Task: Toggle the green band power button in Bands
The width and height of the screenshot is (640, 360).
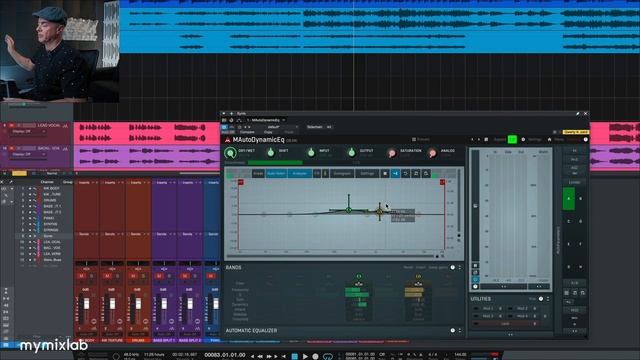Action: pos(359,276)
